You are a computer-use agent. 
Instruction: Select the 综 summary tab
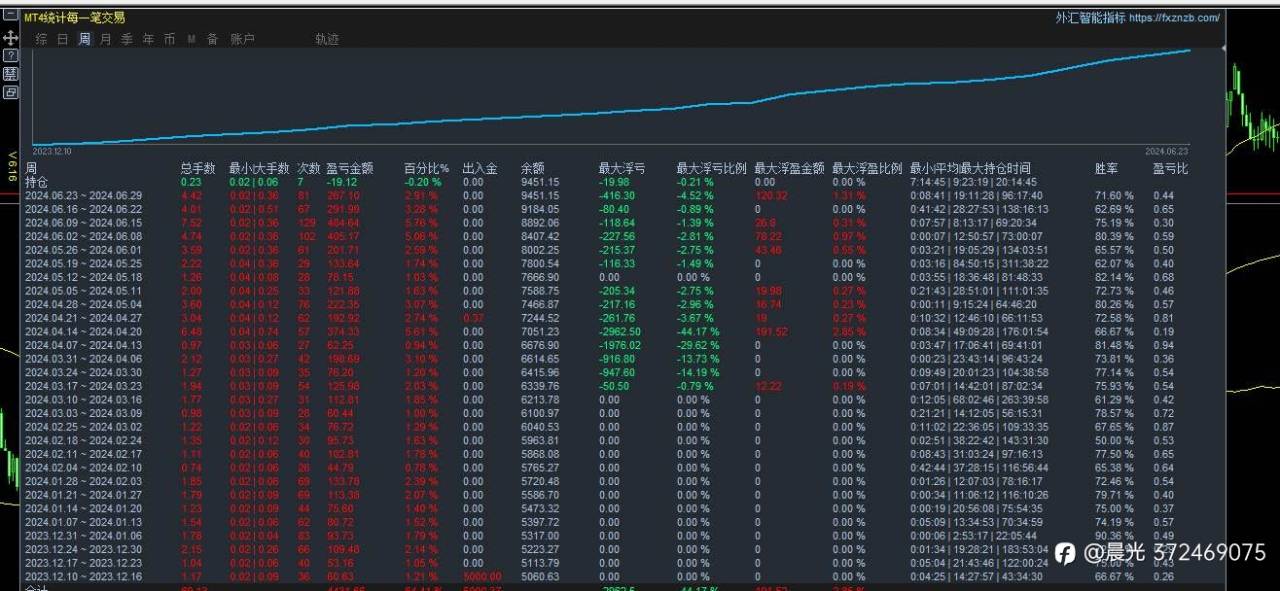(42, 39)
